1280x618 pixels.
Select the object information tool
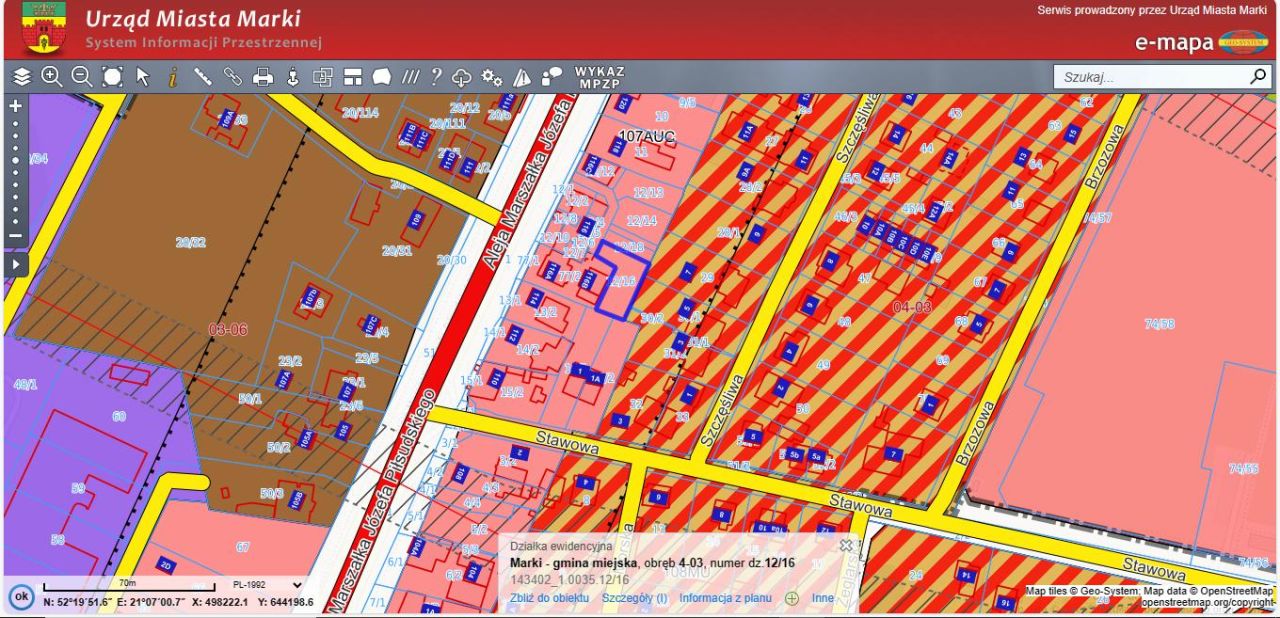point(172,77)
